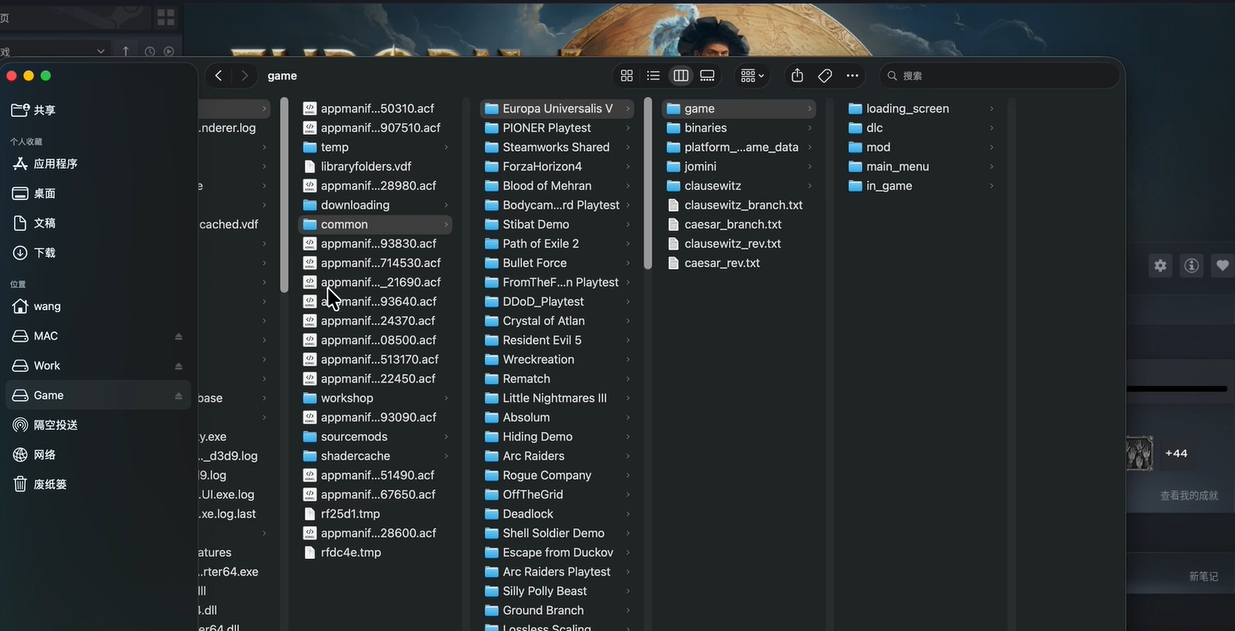Open the more actions ellipsis menu
The width and height of the screenshot is (1235, 631).
point(852,76)
